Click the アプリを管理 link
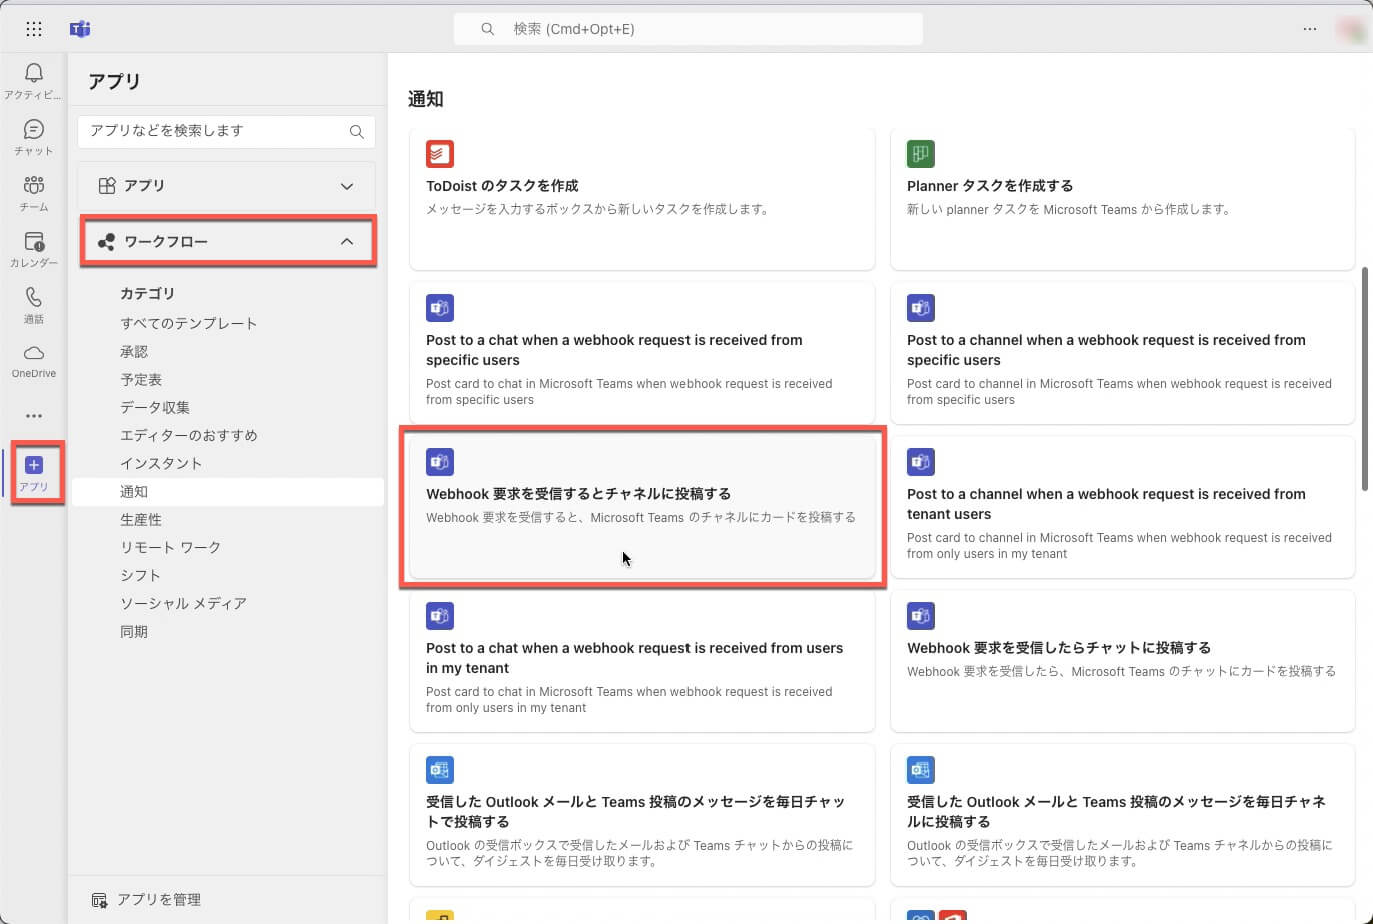 [159, 900]
